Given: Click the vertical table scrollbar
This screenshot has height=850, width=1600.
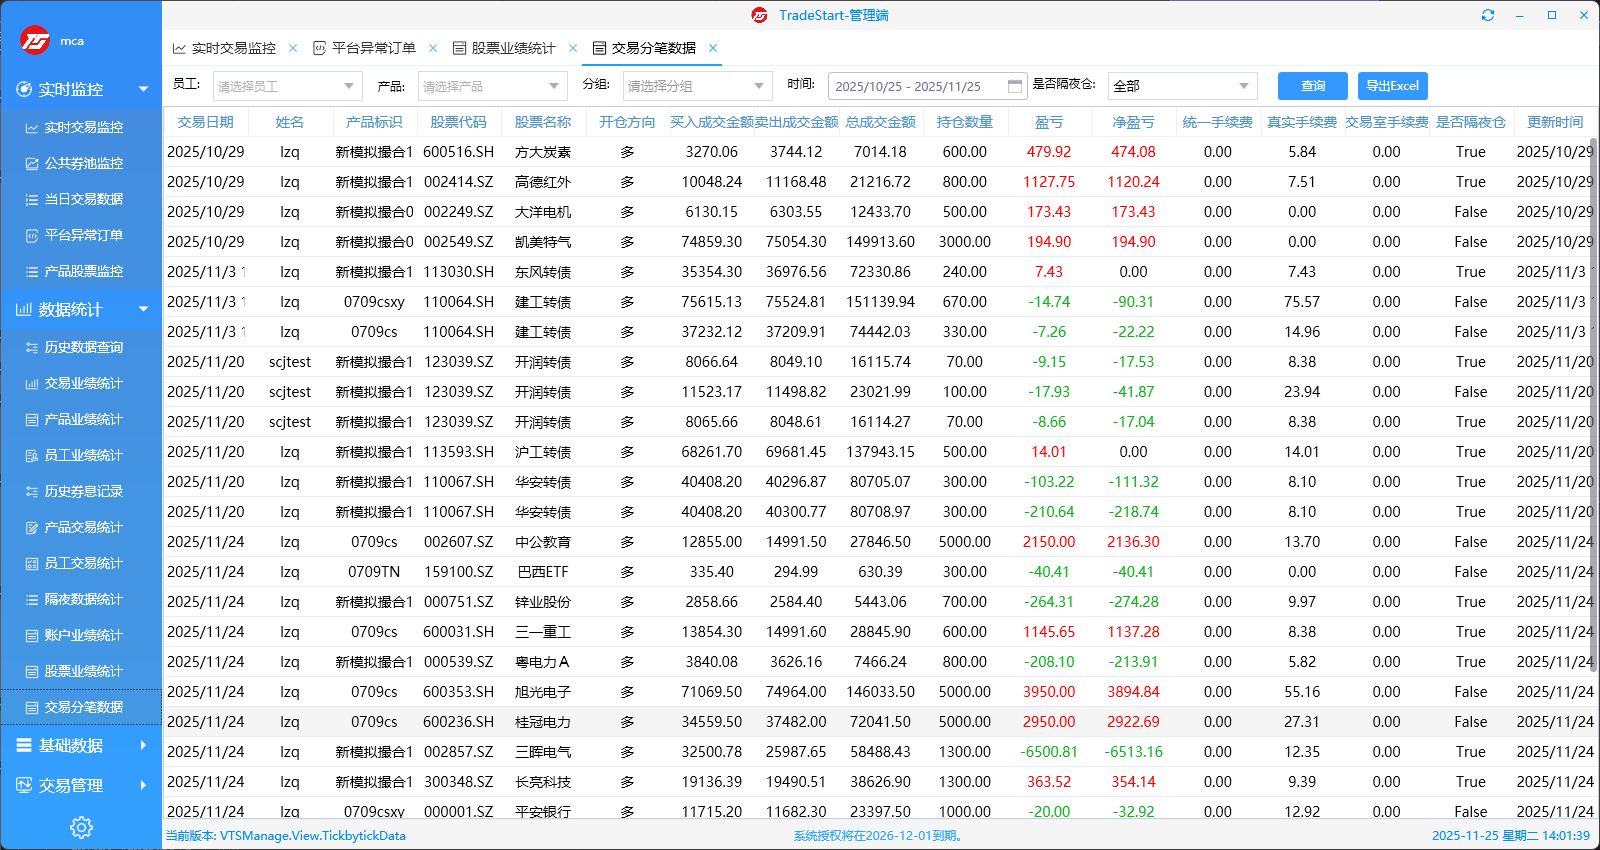Looking at the screenshot, I should click(x=1593, y=405).
